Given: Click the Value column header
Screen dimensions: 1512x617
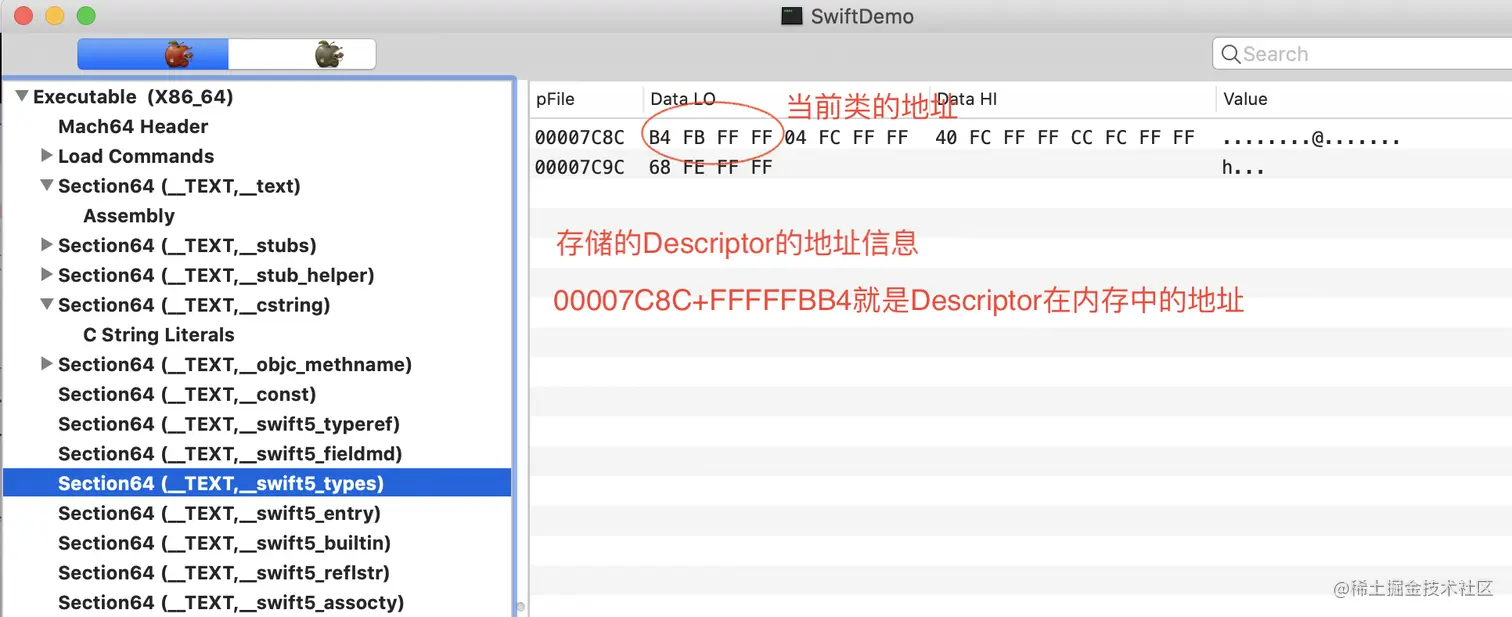Looking at the screenshot, I should point(1245,99).
